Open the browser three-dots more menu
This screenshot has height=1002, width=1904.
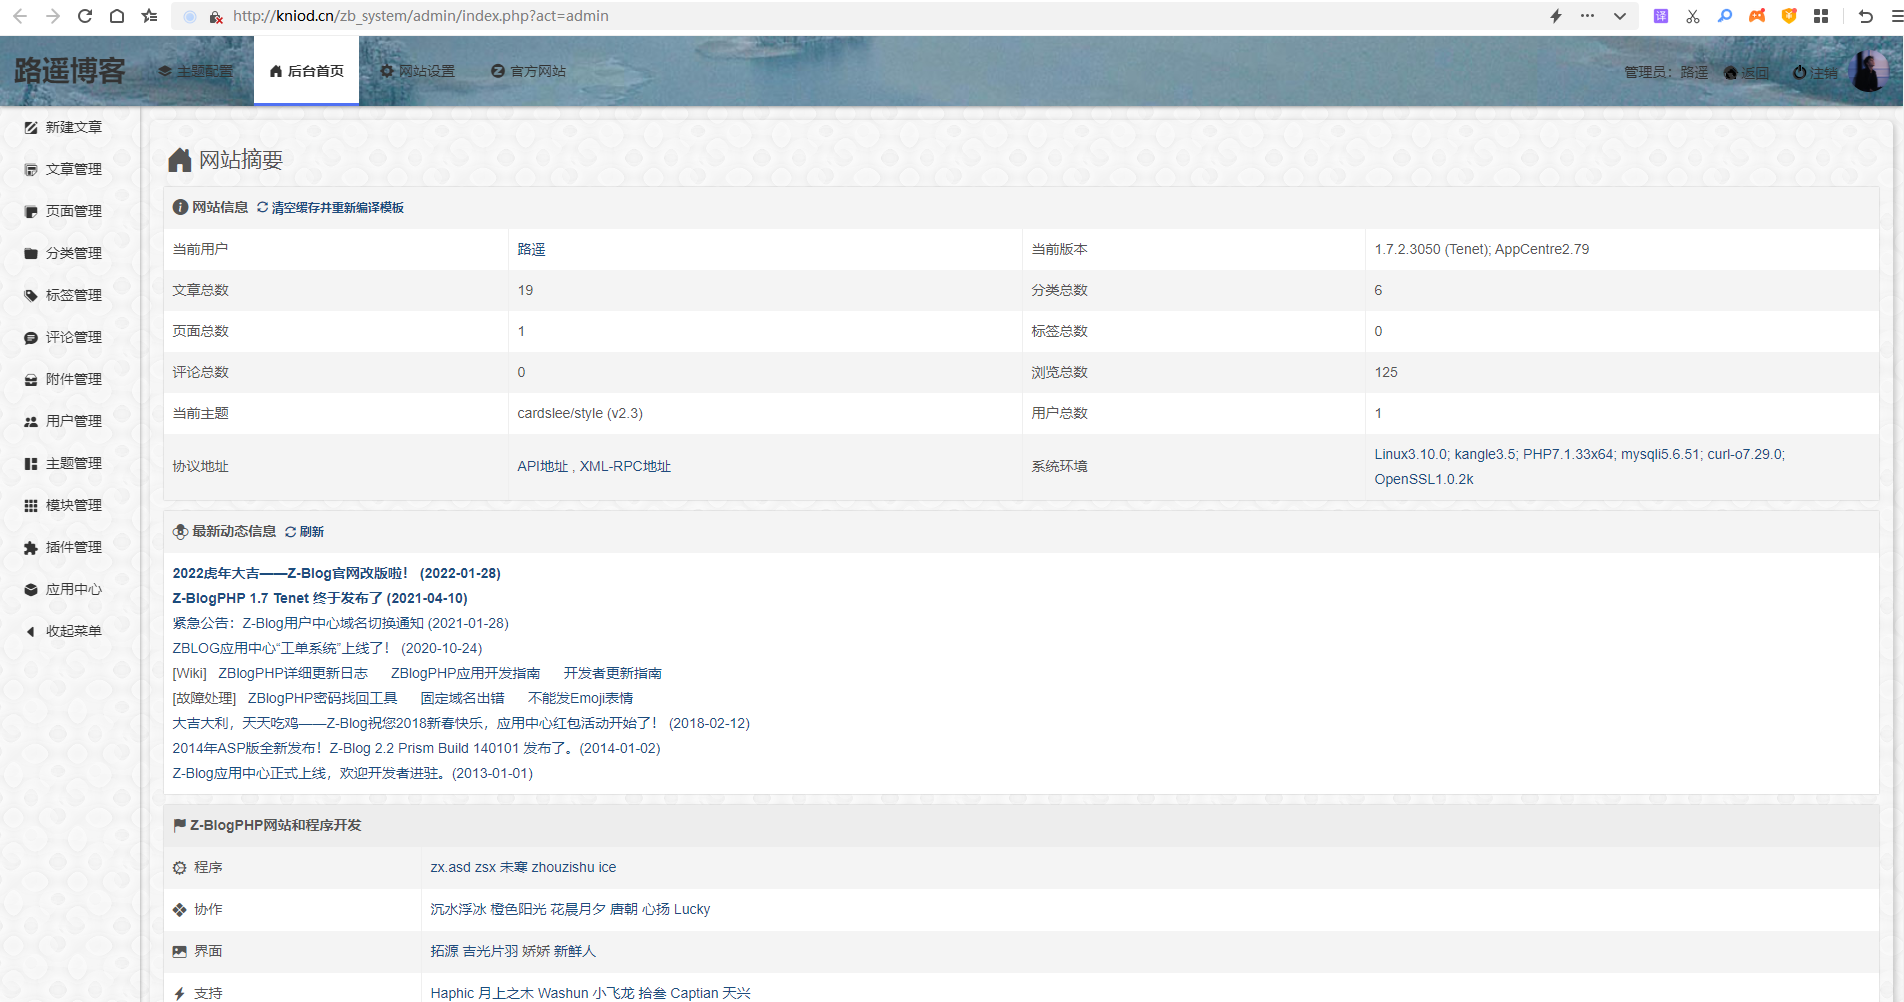click(x=1587, y=16)
